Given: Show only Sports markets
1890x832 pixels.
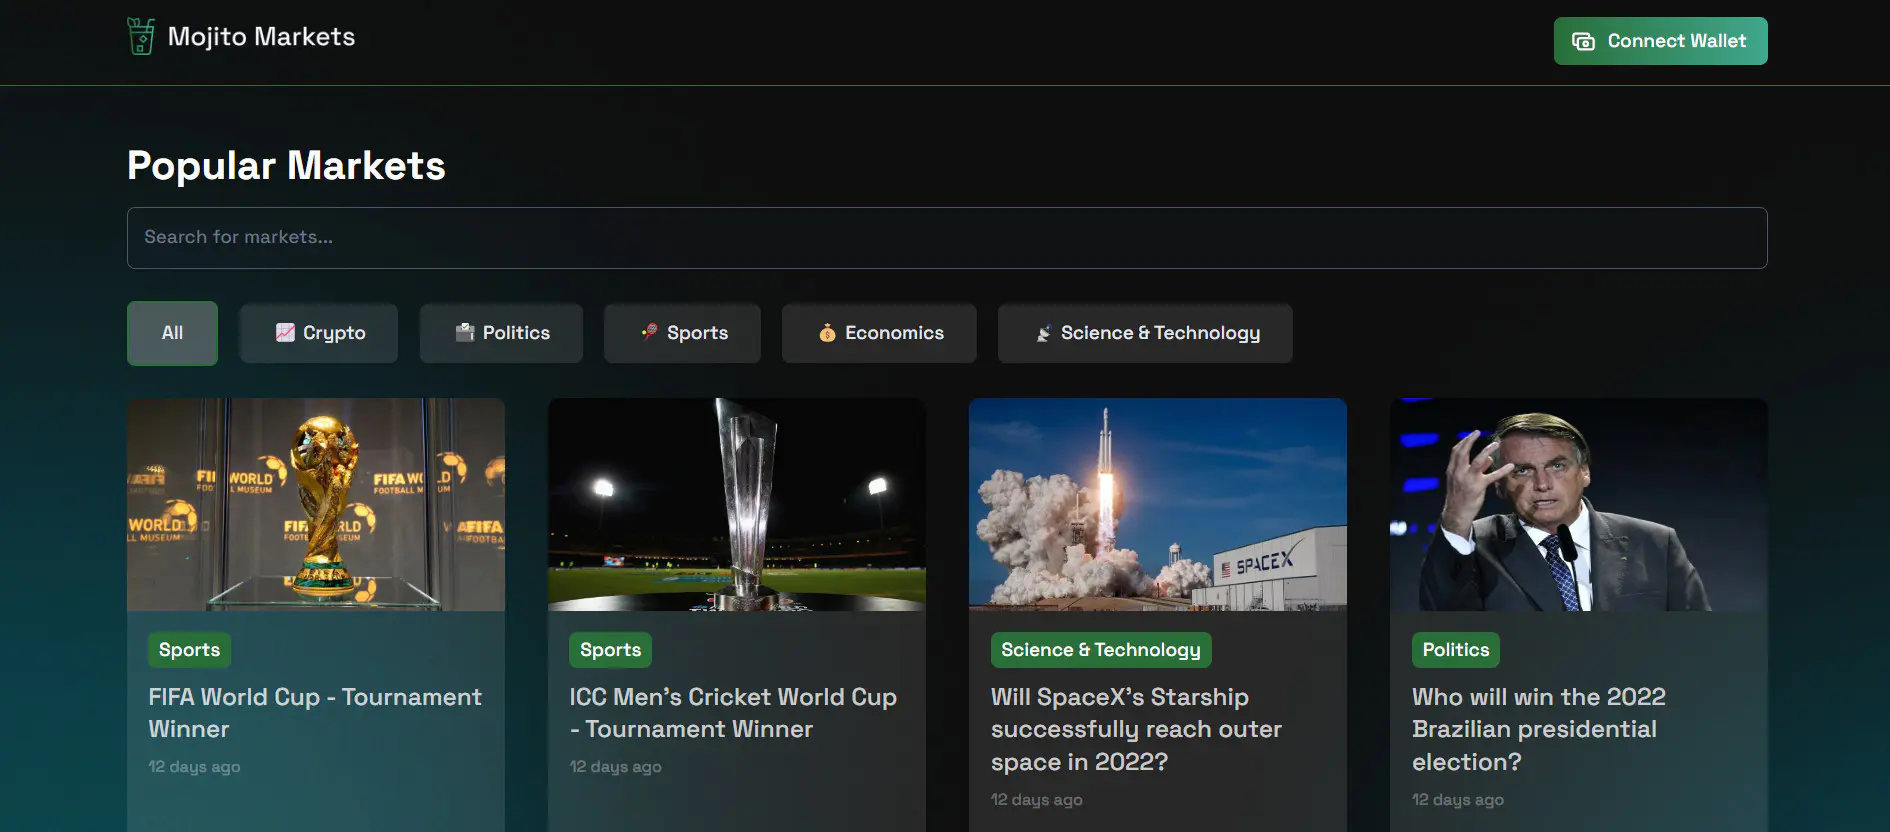Looking at the screenshot, I should pos(682,333).
